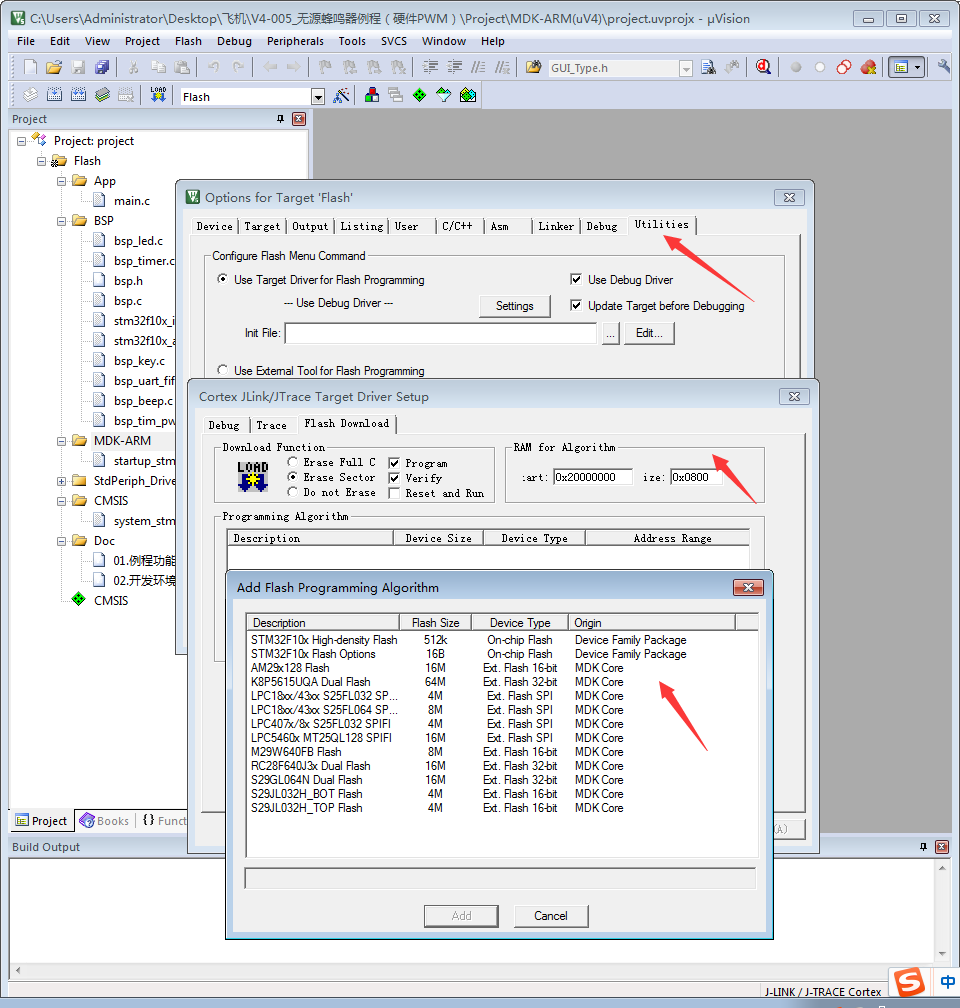Open Select Software Packs icon
Screen dimensions: 960x1008
click(x=443, y=96)
